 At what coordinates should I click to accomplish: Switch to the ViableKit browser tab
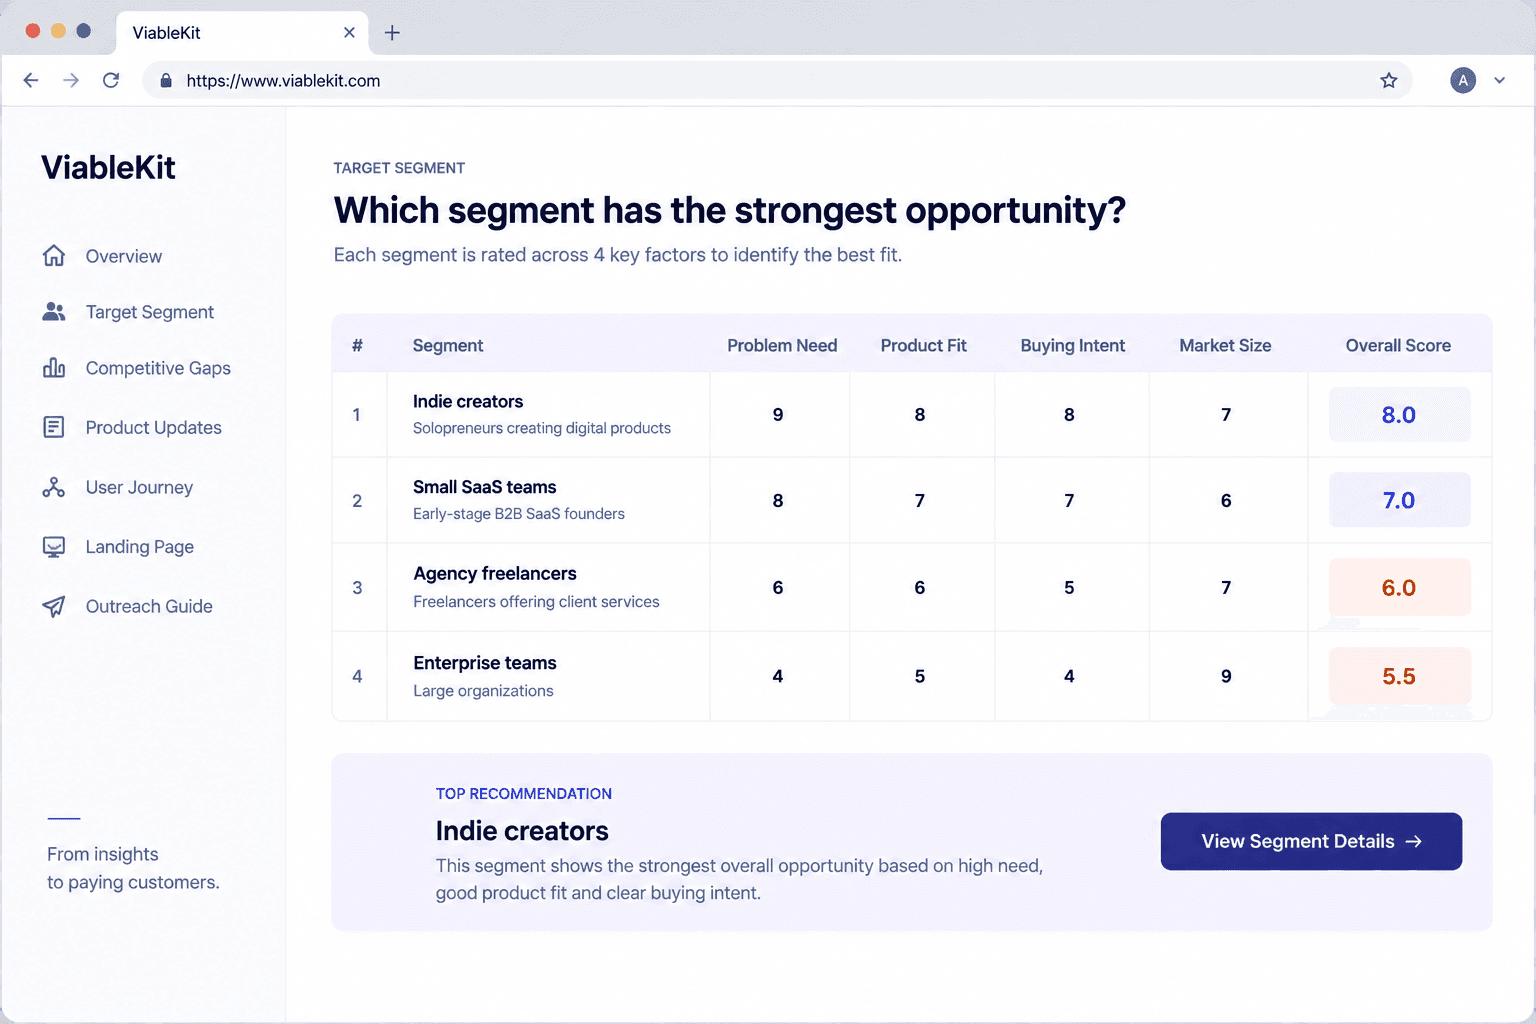242,33
